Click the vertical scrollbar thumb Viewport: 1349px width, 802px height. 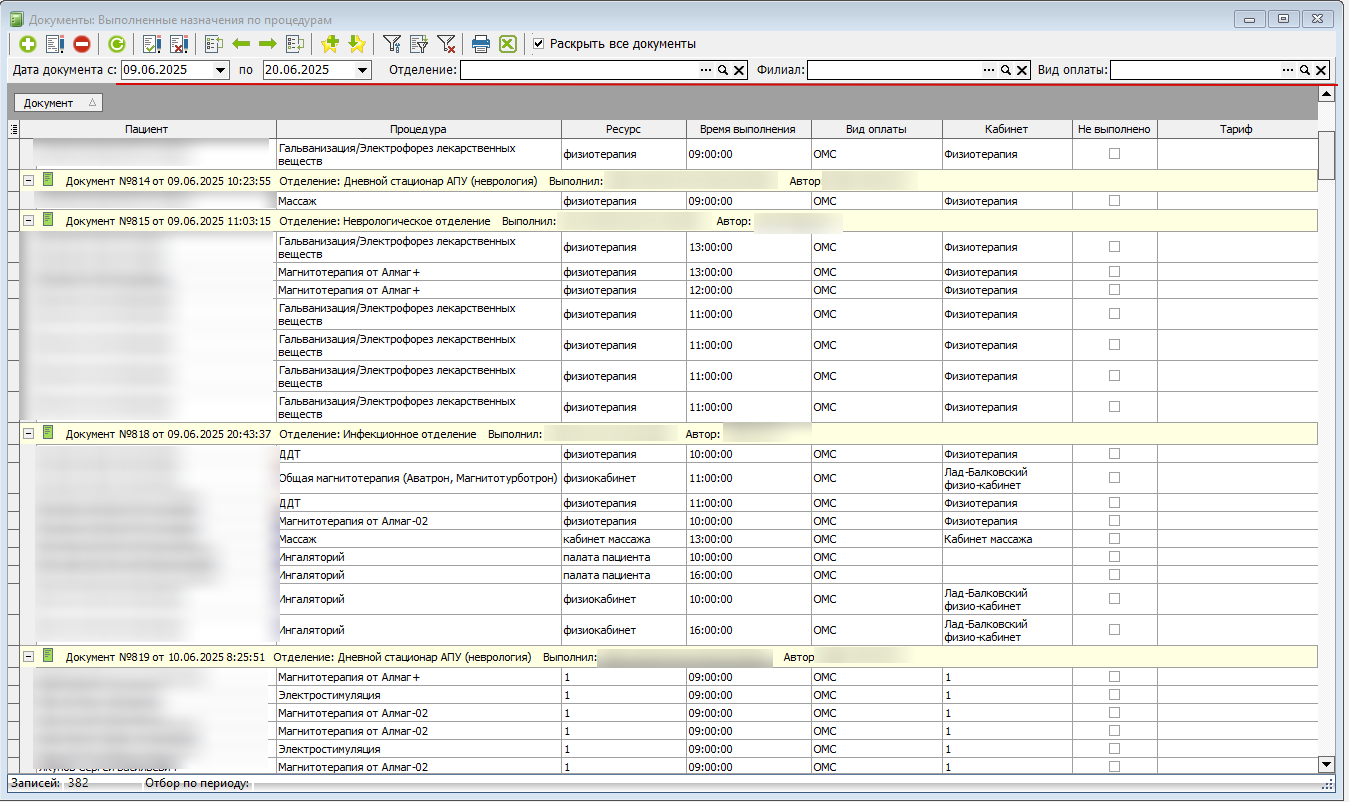pos(1327,155)
